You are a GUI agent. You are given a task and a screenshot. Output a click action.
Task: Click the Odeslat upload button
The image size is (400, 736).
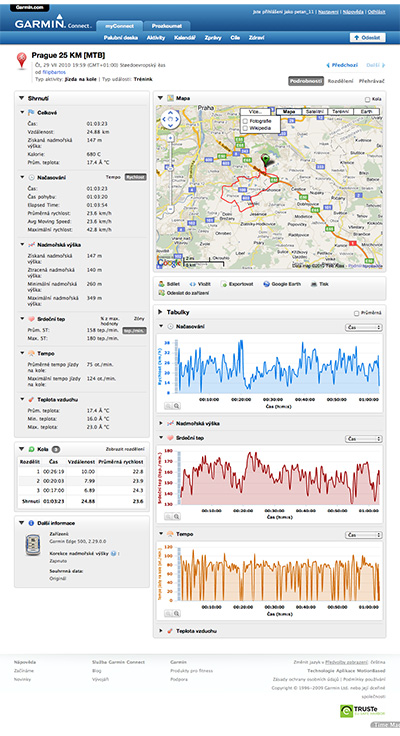(x=367, y=38)
